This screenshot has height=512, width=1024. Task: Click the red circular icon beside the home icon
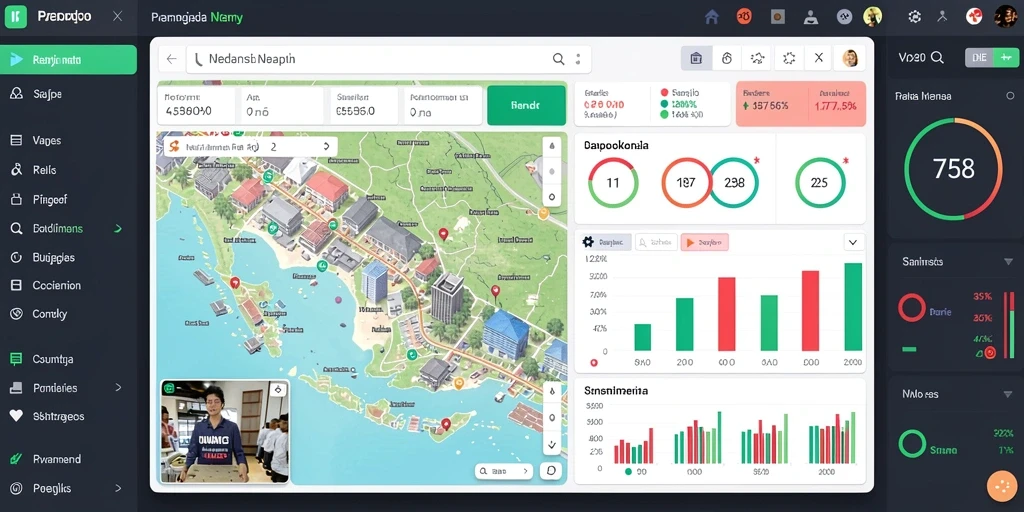tap(744, 17)
